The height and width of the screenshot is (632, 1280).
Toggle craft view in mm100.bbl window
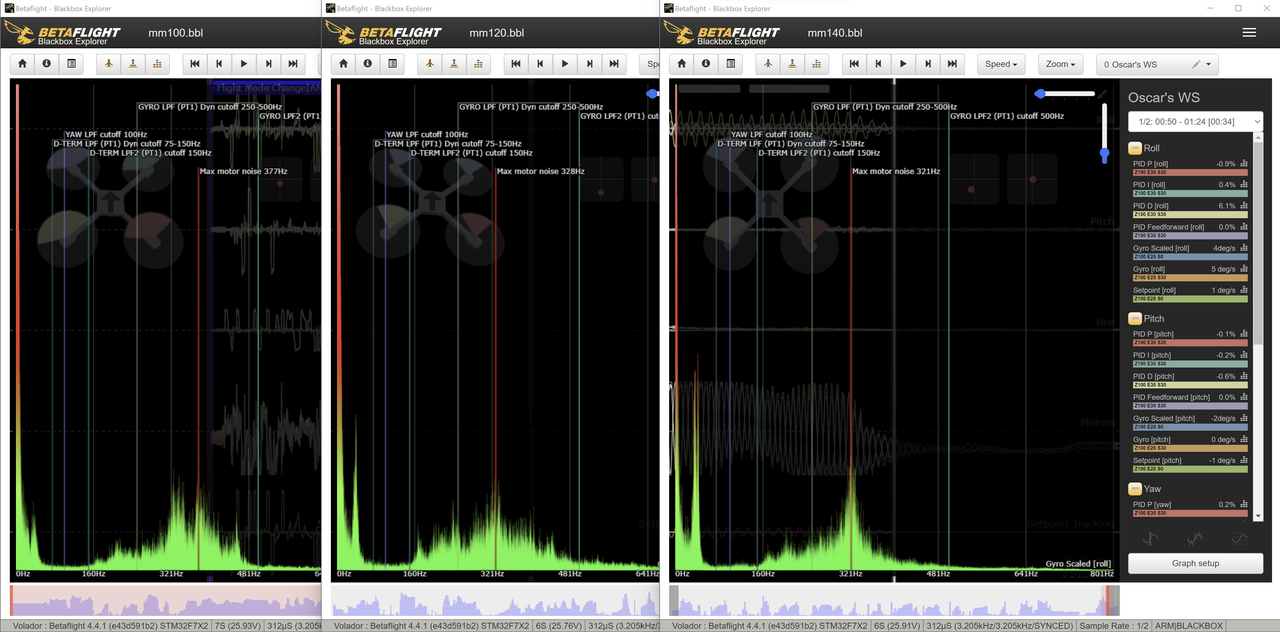(x=108, y=64)
